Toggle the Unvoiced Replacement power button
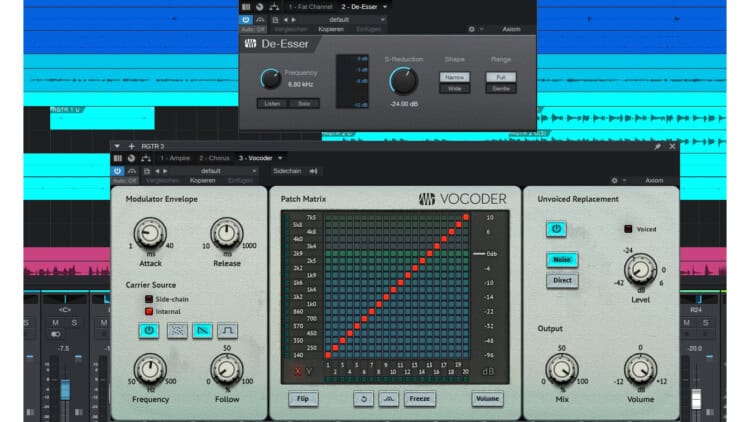The height and width of the screenshot is (422, 750). click(556, 229)
